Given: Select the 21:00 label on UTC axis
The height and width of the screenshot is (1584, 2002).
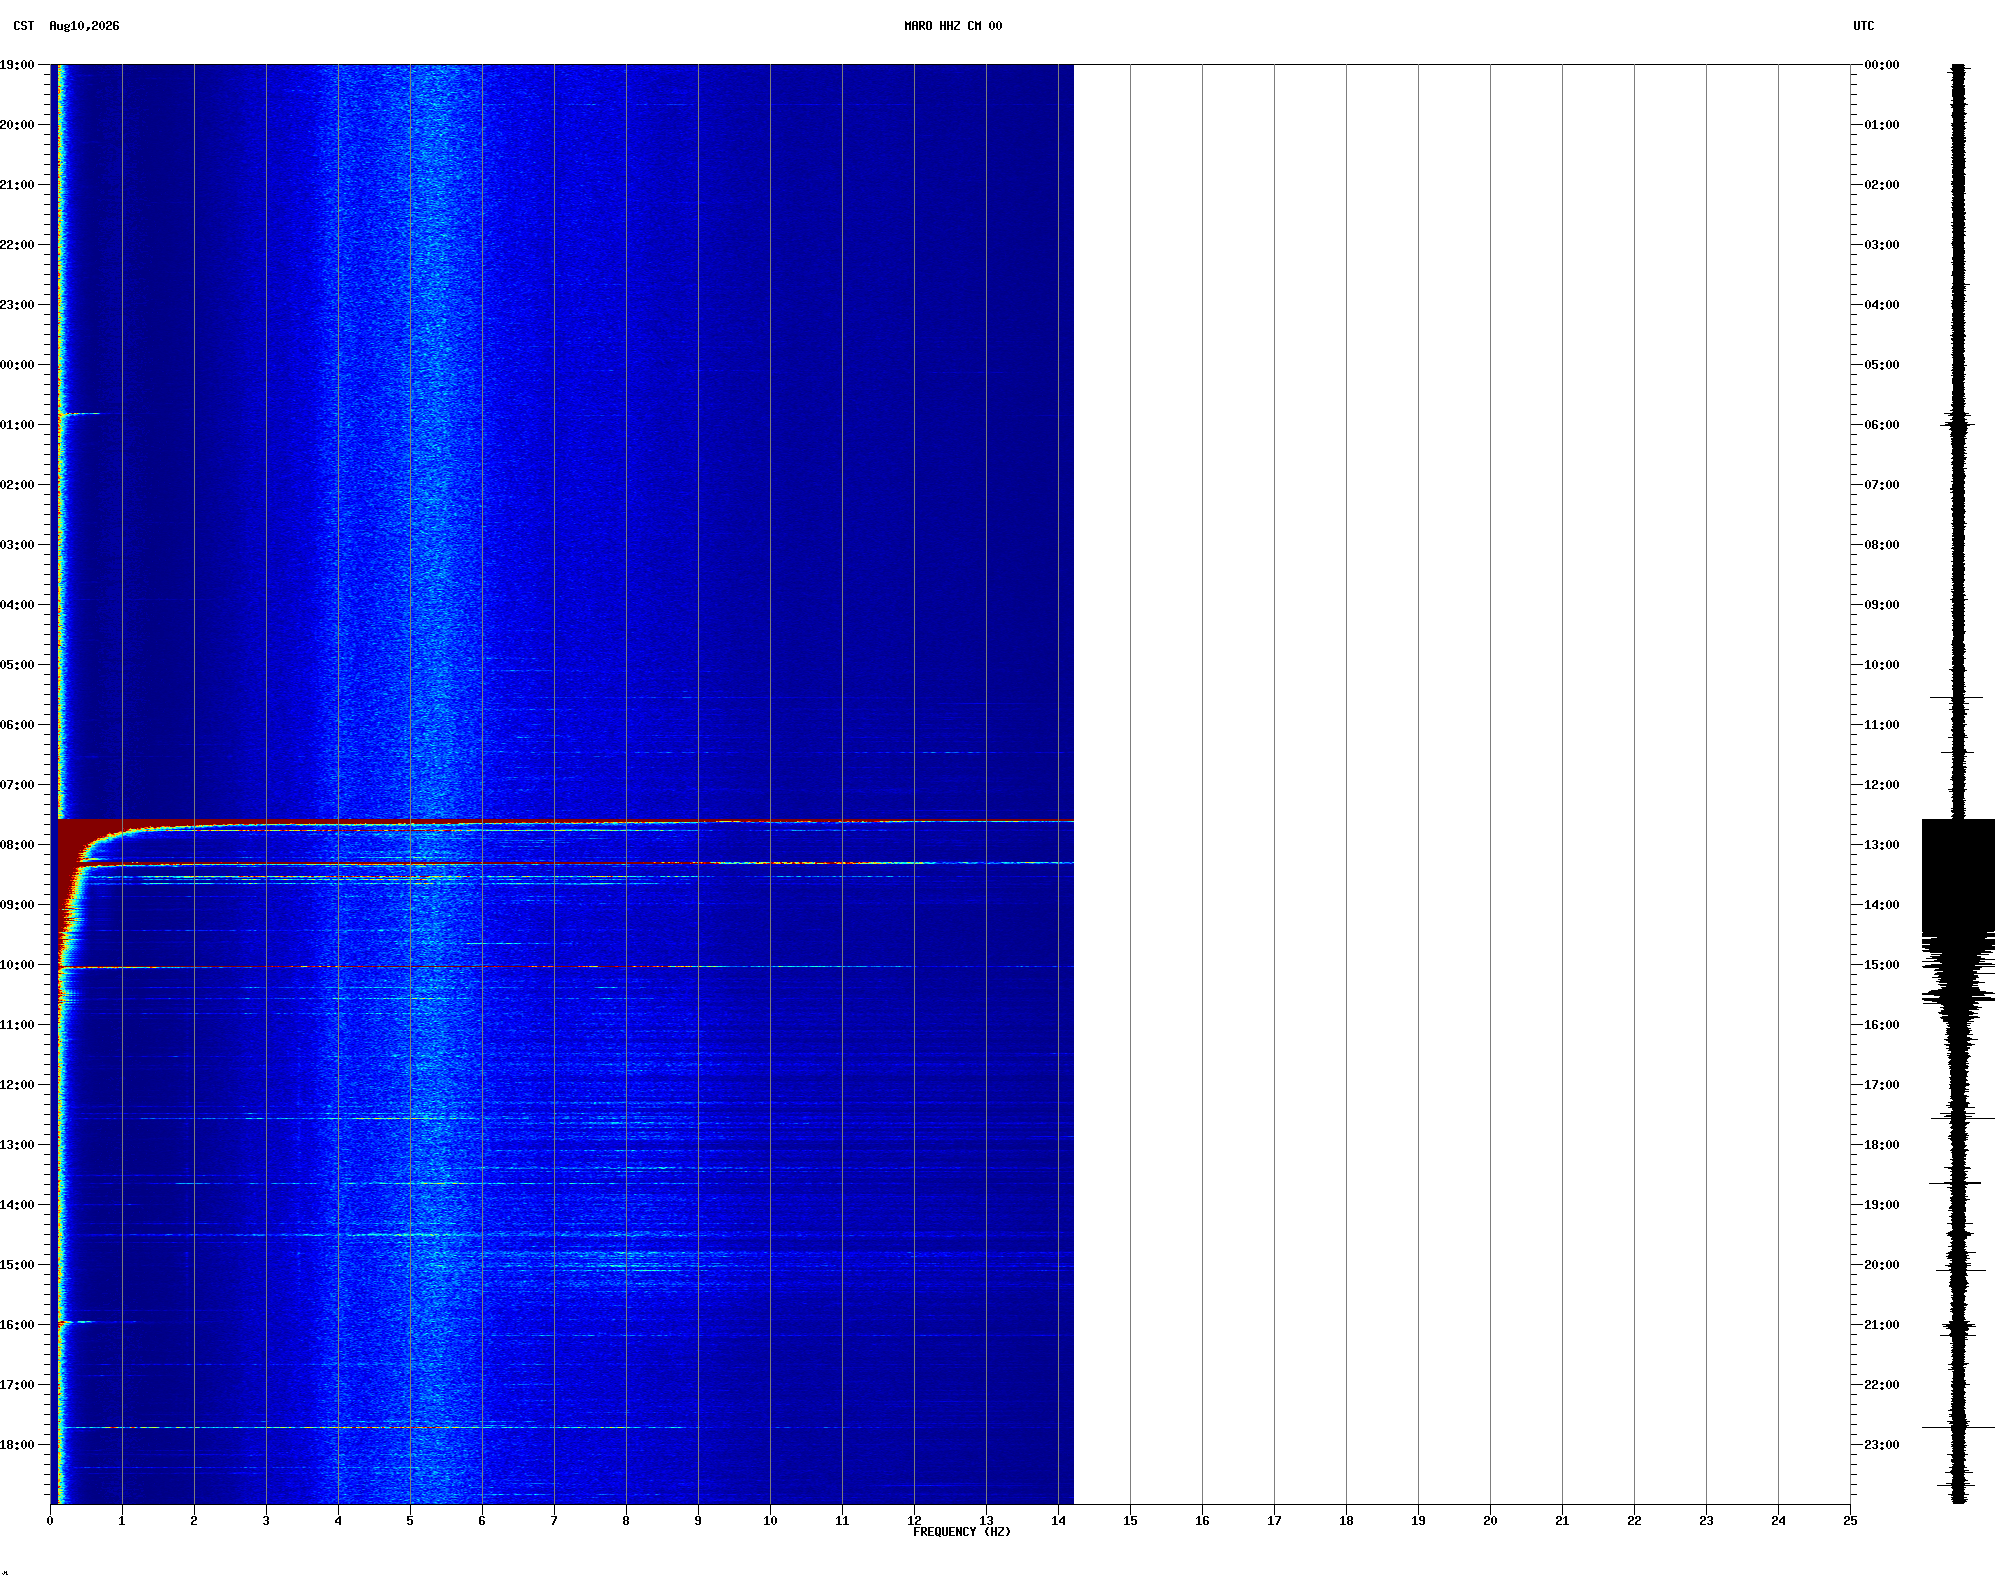Looking at the screenshot, I should pyautogui.click(x=1882, y=1325).
